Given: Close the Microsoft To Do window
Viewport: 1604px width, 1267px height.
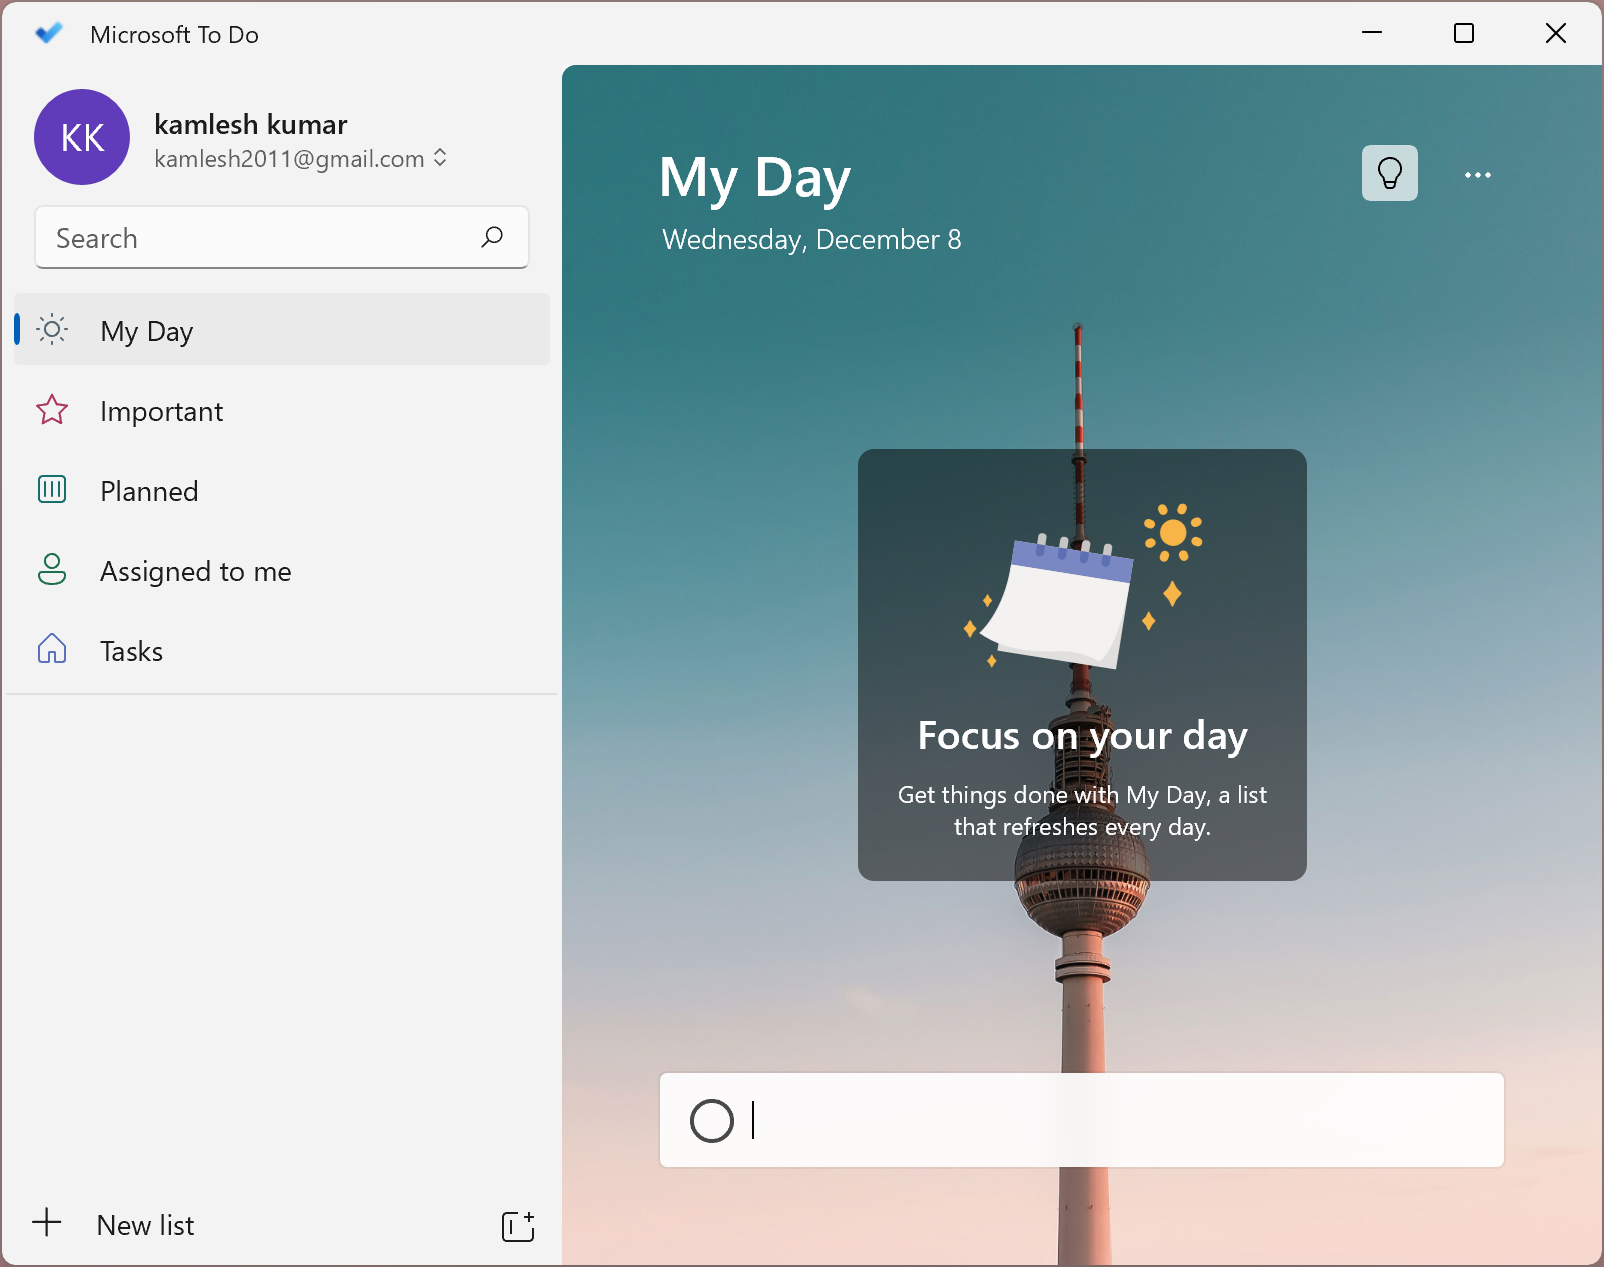Looking at the screenshot, I should pyautogui.click(x=1556, y=33).
